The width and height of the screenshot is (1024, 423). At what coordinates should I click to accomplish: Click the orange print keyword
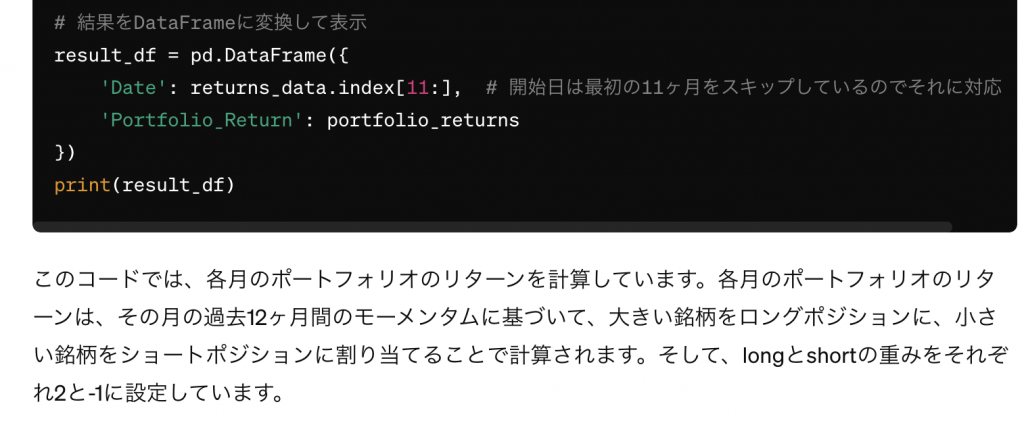tap(82, 186)
